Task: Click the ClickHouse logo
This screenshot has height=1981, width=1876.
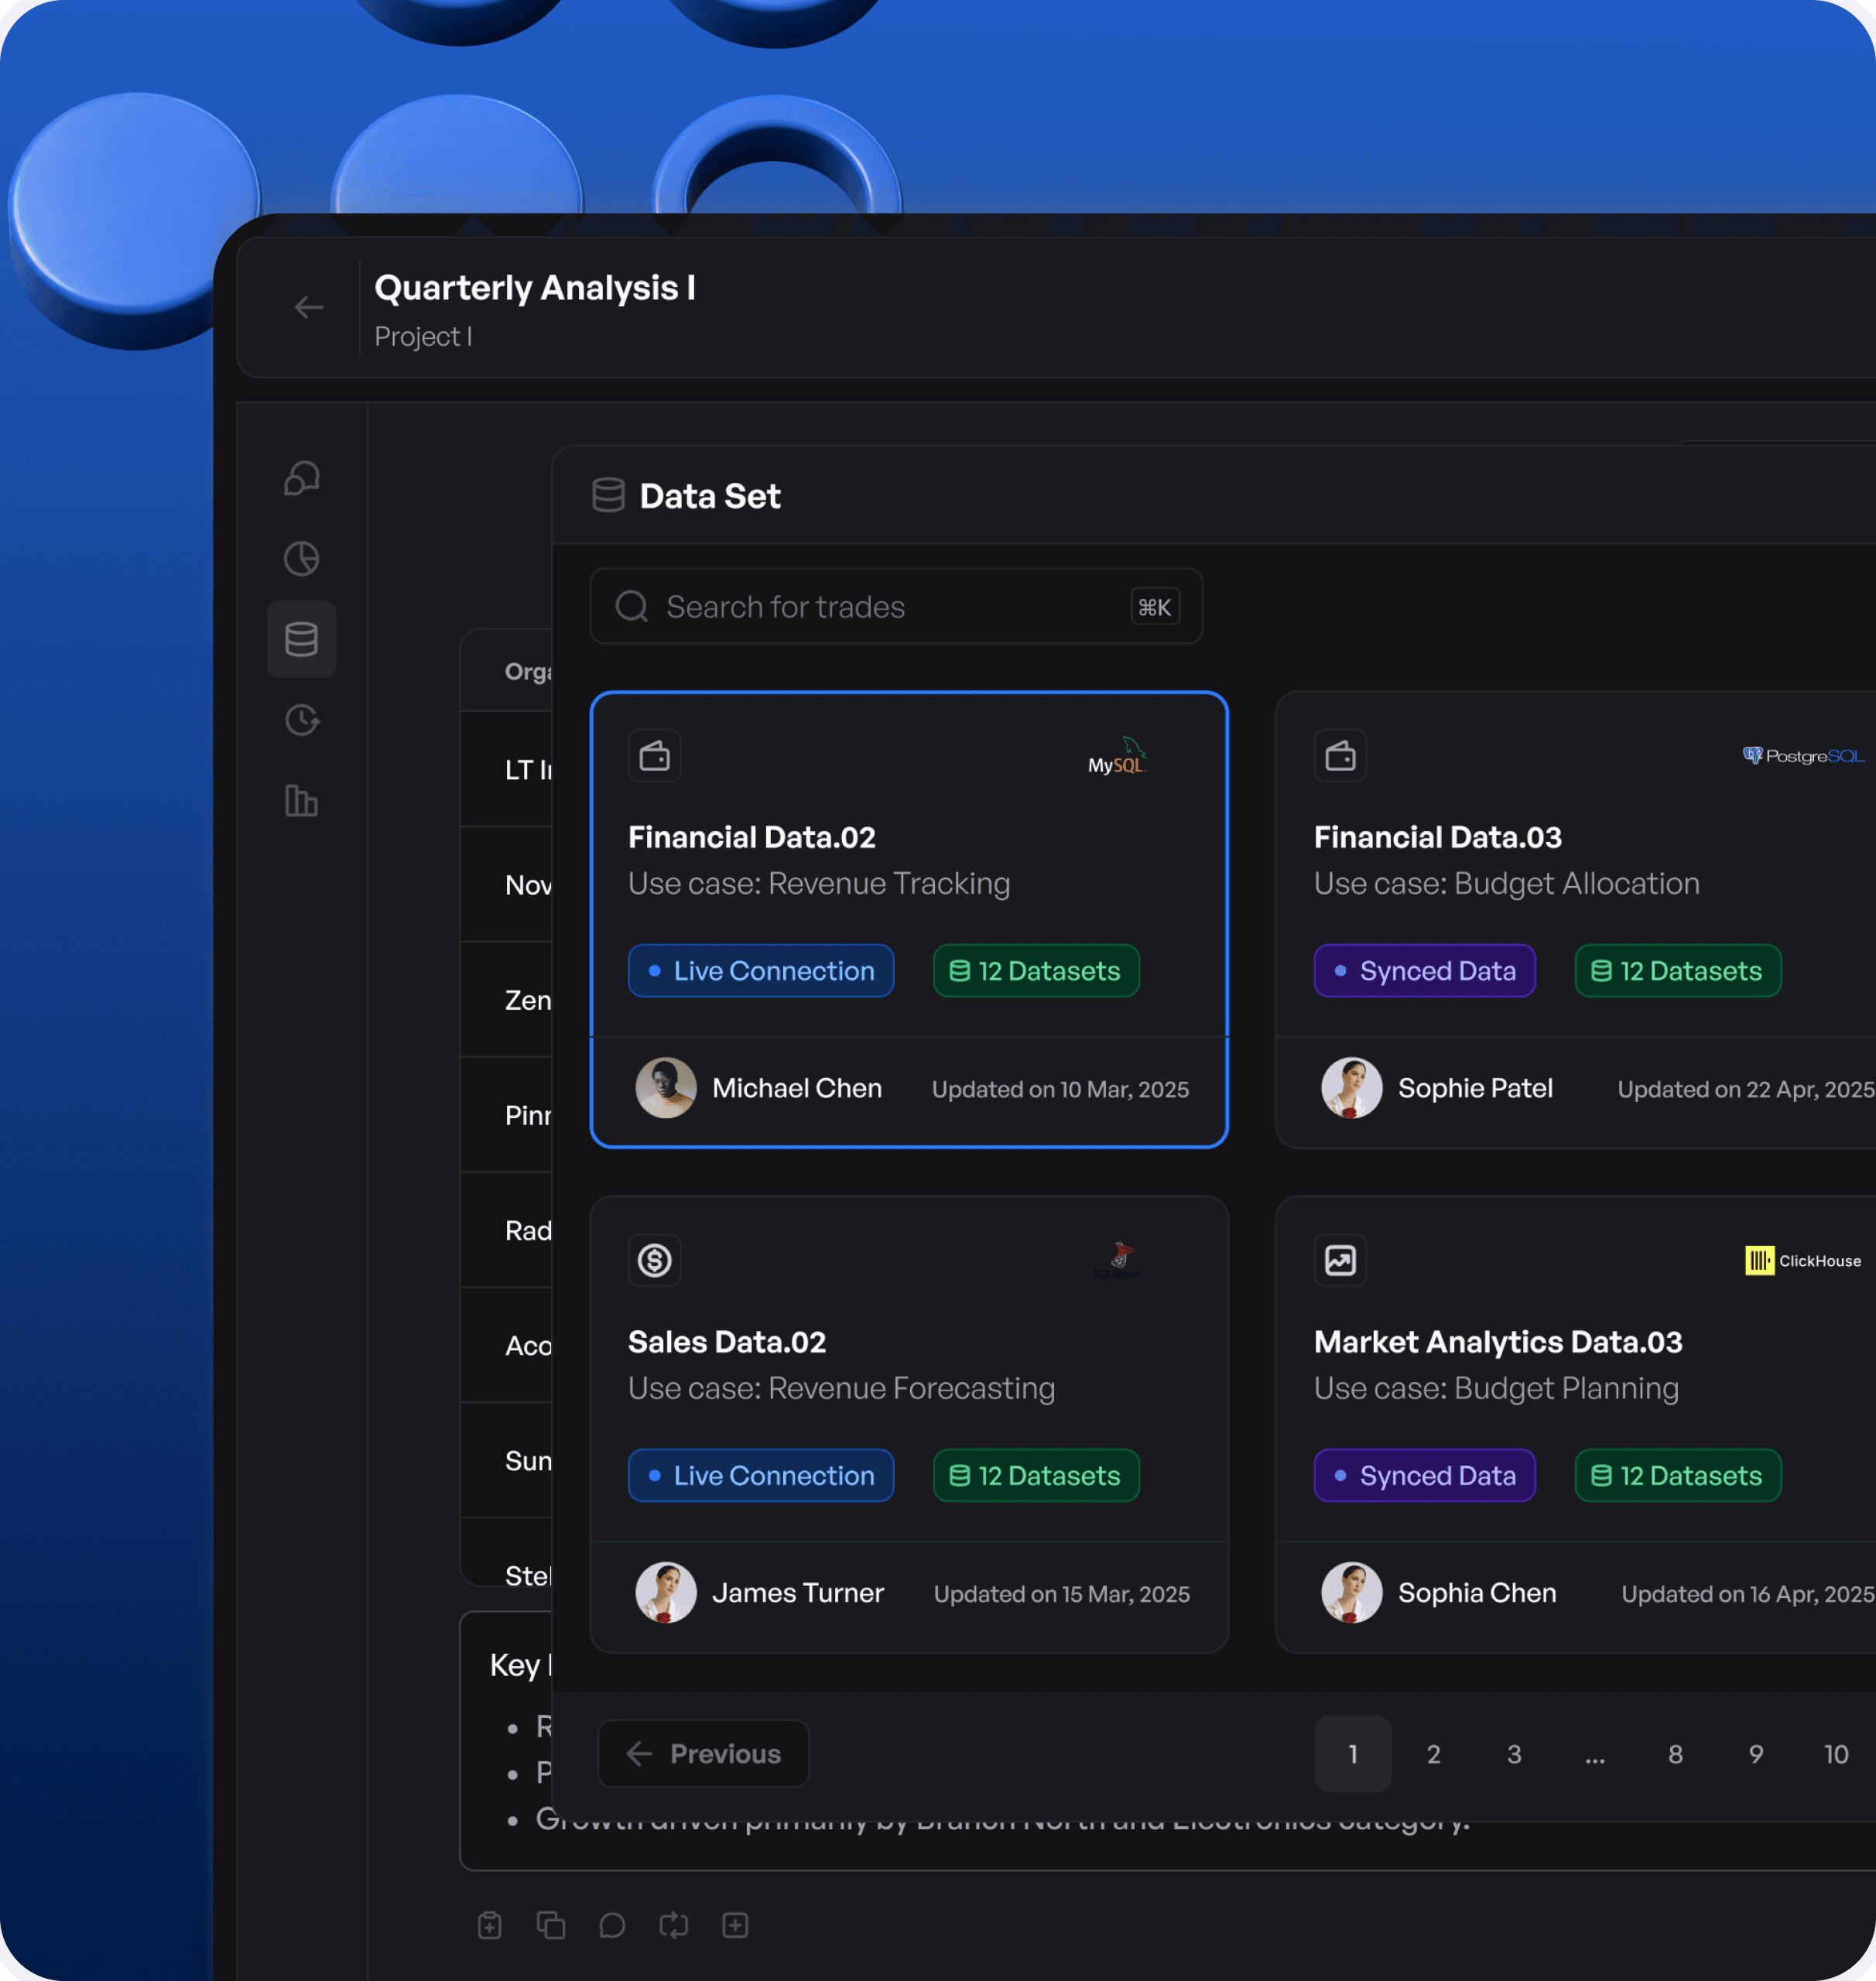Action: pyautogui.click(x=1803, y=1261)
